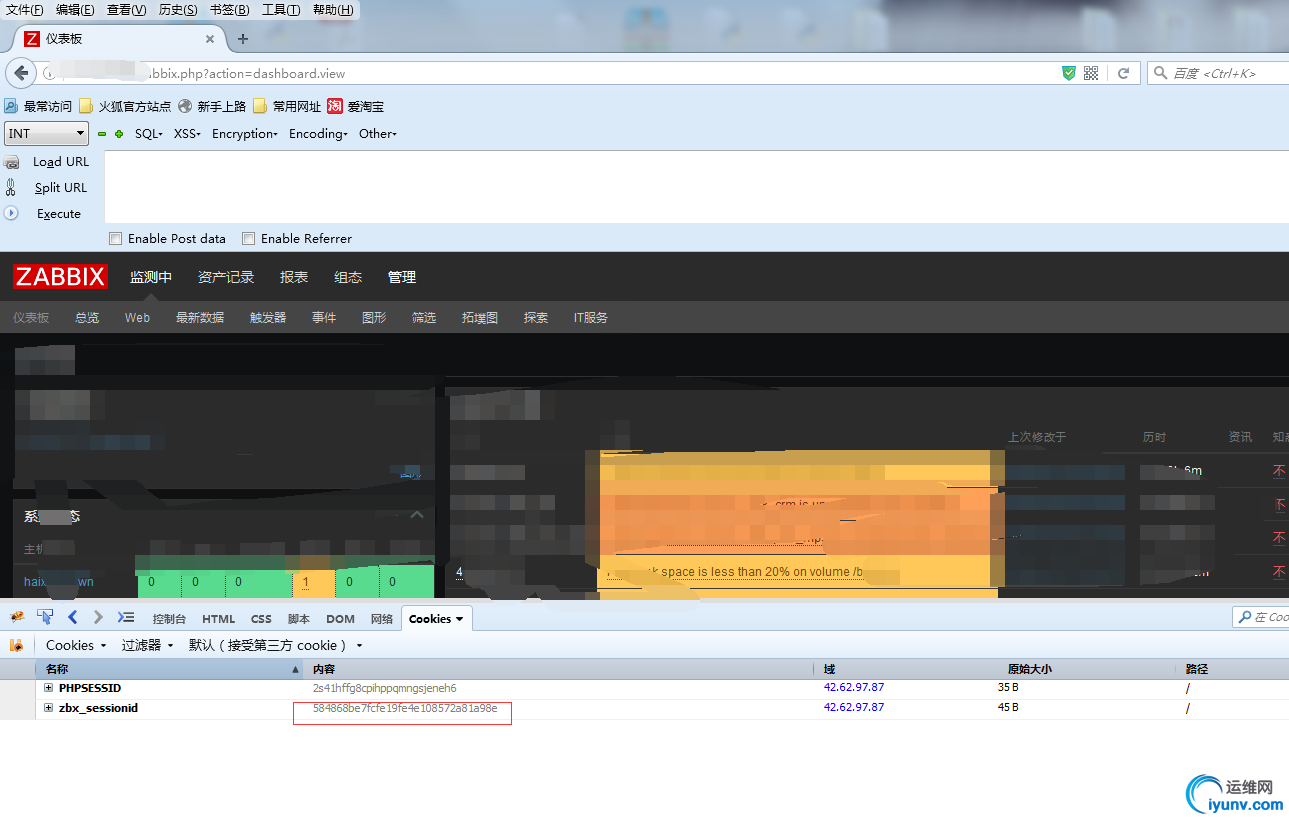1289x821 pixels.
Task: Close the 仪表板 browser tab
Action: point(210,39)
